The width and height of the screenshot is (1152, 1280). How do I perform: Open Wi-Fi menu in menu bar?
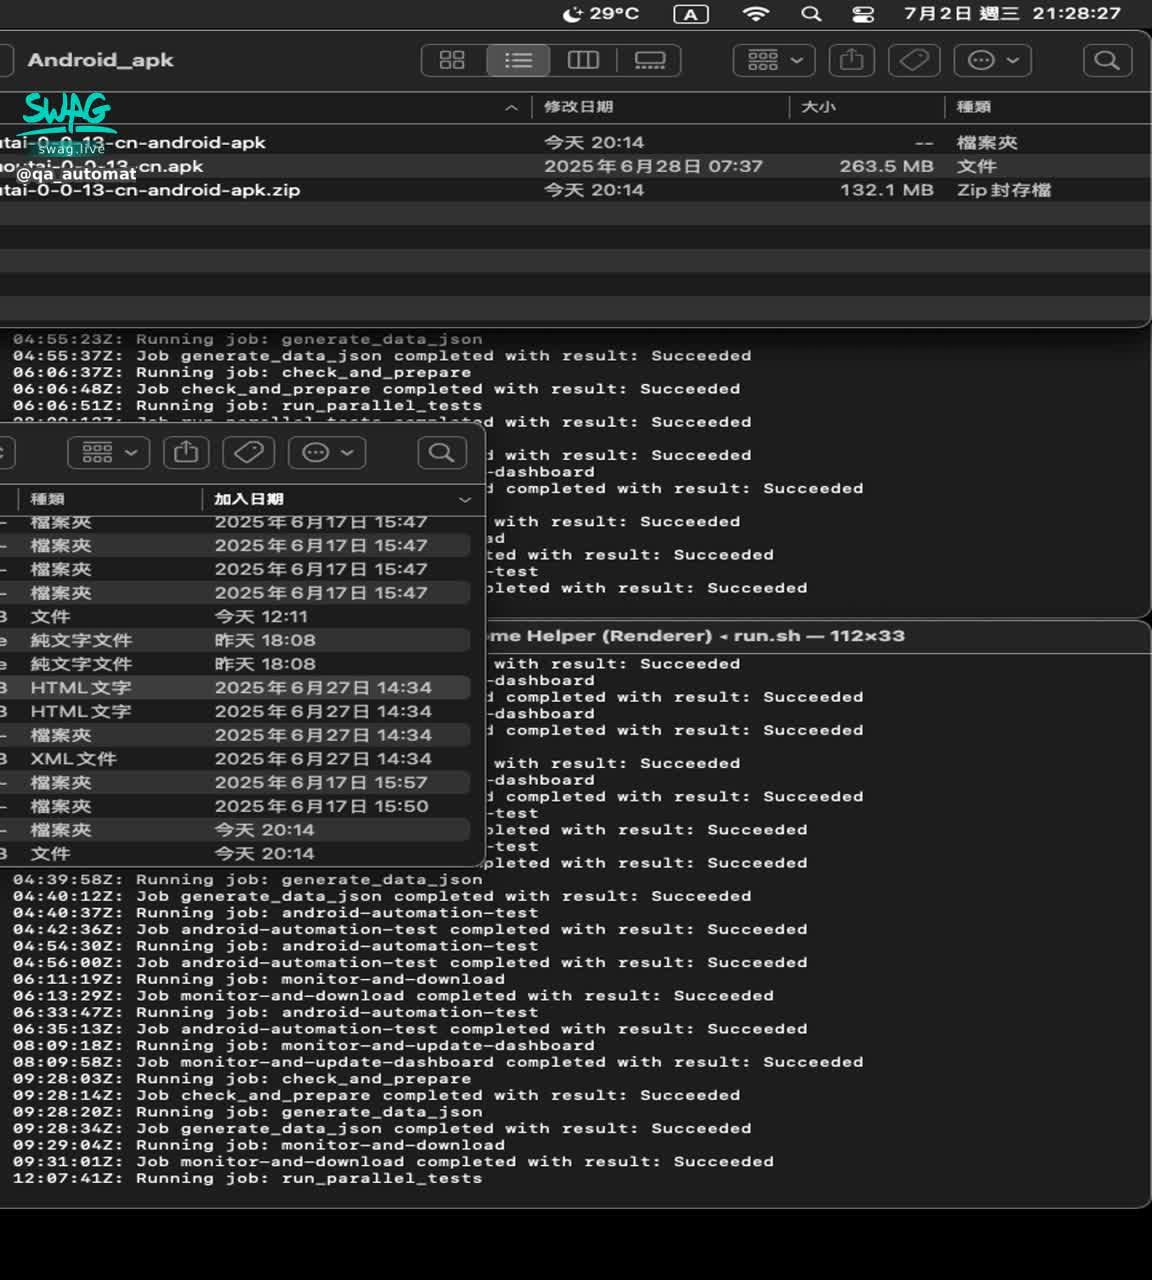pos(756,14)
